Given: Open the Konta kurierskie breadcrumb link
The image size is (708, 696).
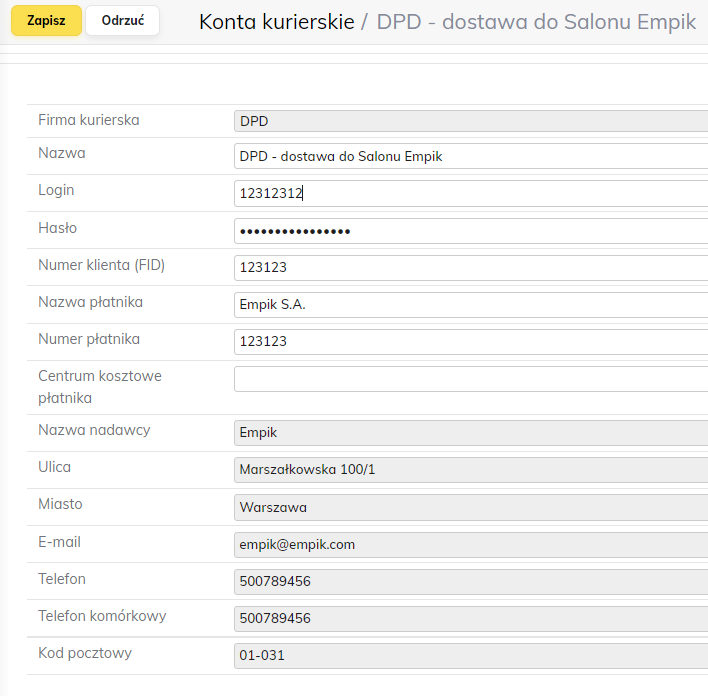Looking at the screenshot, I should pyautogui.click(x=276, y=21).
